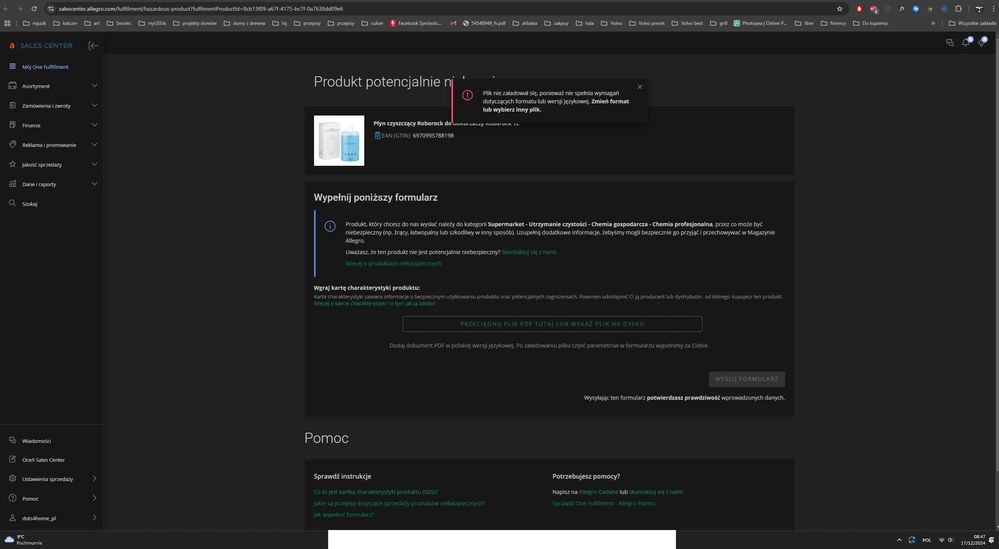
Task: Copy the EAN code with clipboard icon
Action: point(377,136)
